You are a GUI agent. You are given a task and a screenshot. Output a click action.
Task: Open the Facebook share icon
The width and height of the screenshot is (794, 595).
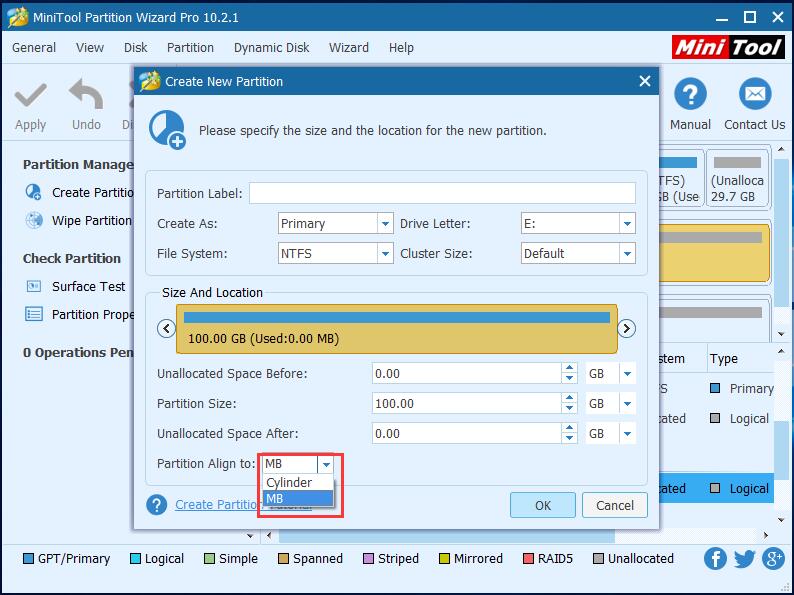pyautogui.click(x=715, y=559)
